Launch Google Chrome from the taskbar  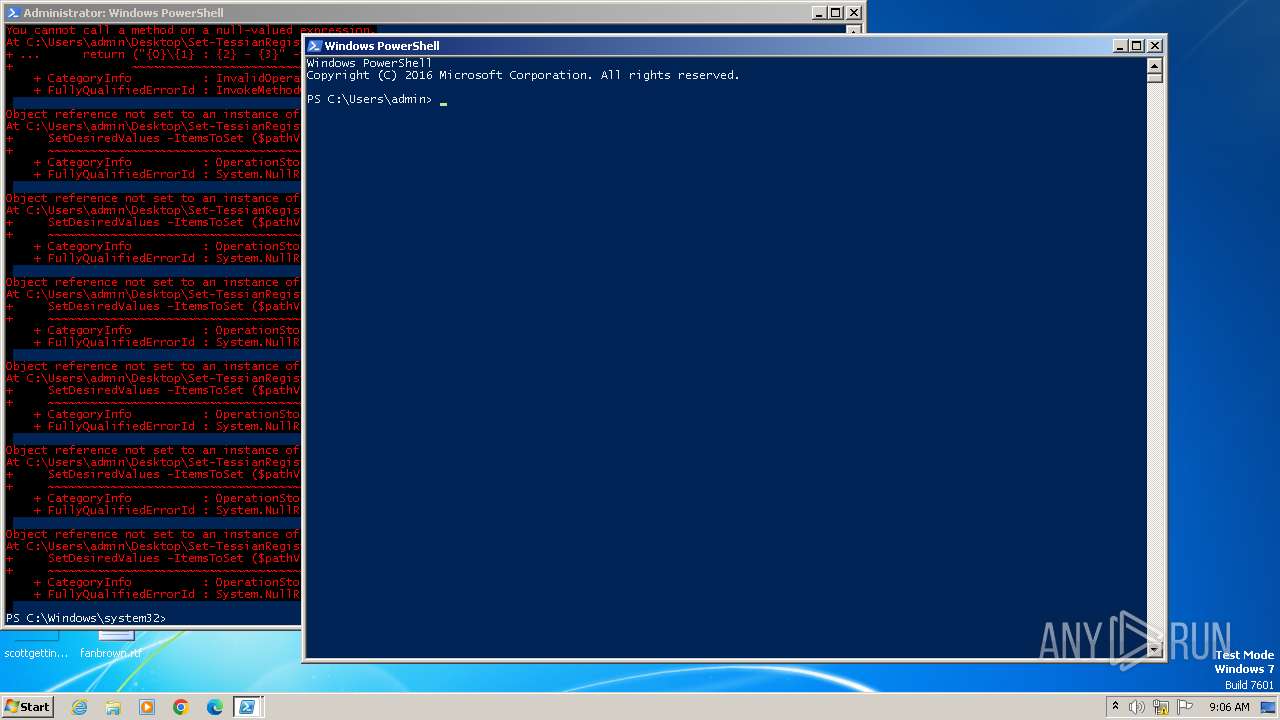point(181,707)
